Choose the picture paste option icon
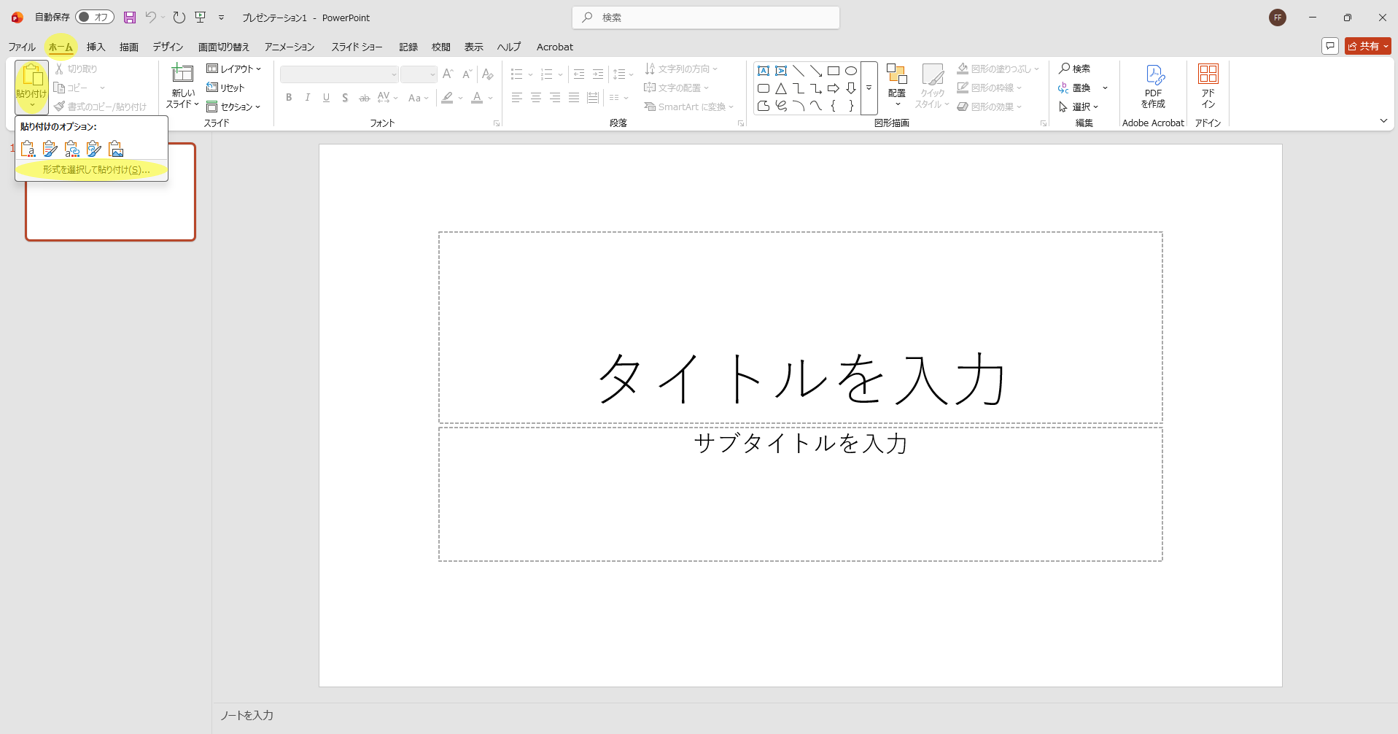Image resolution: width=1398 pixels, height=734 pixels. 116,149
